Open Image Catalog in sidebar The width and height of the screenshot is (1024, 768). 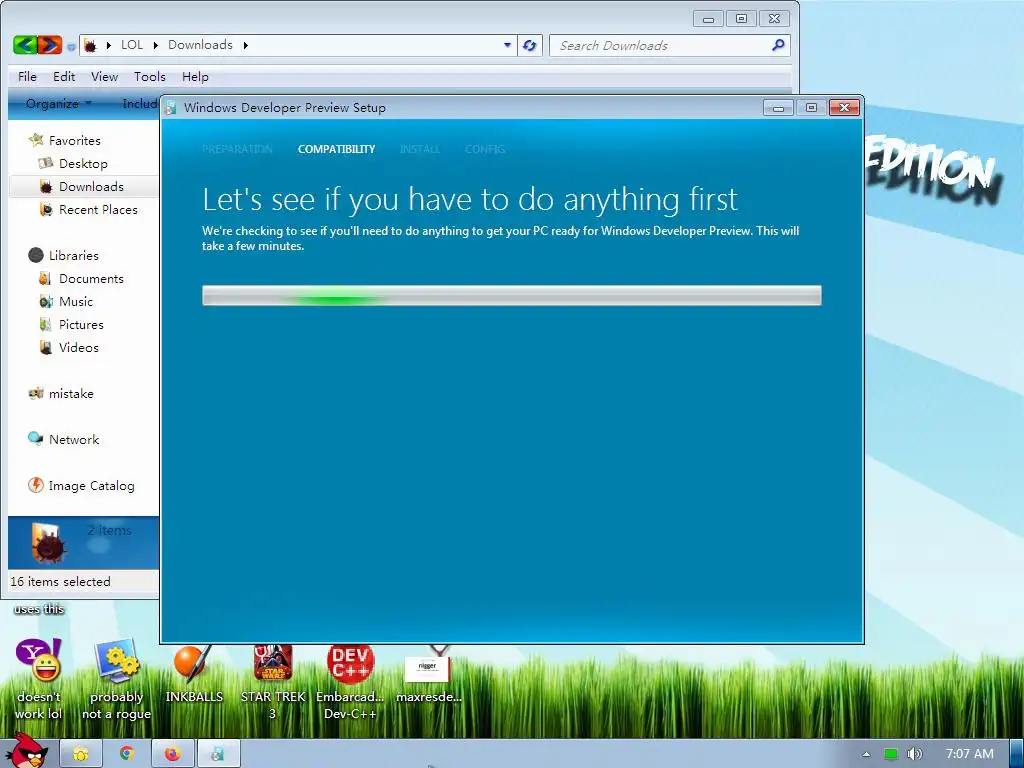(91, 486)
